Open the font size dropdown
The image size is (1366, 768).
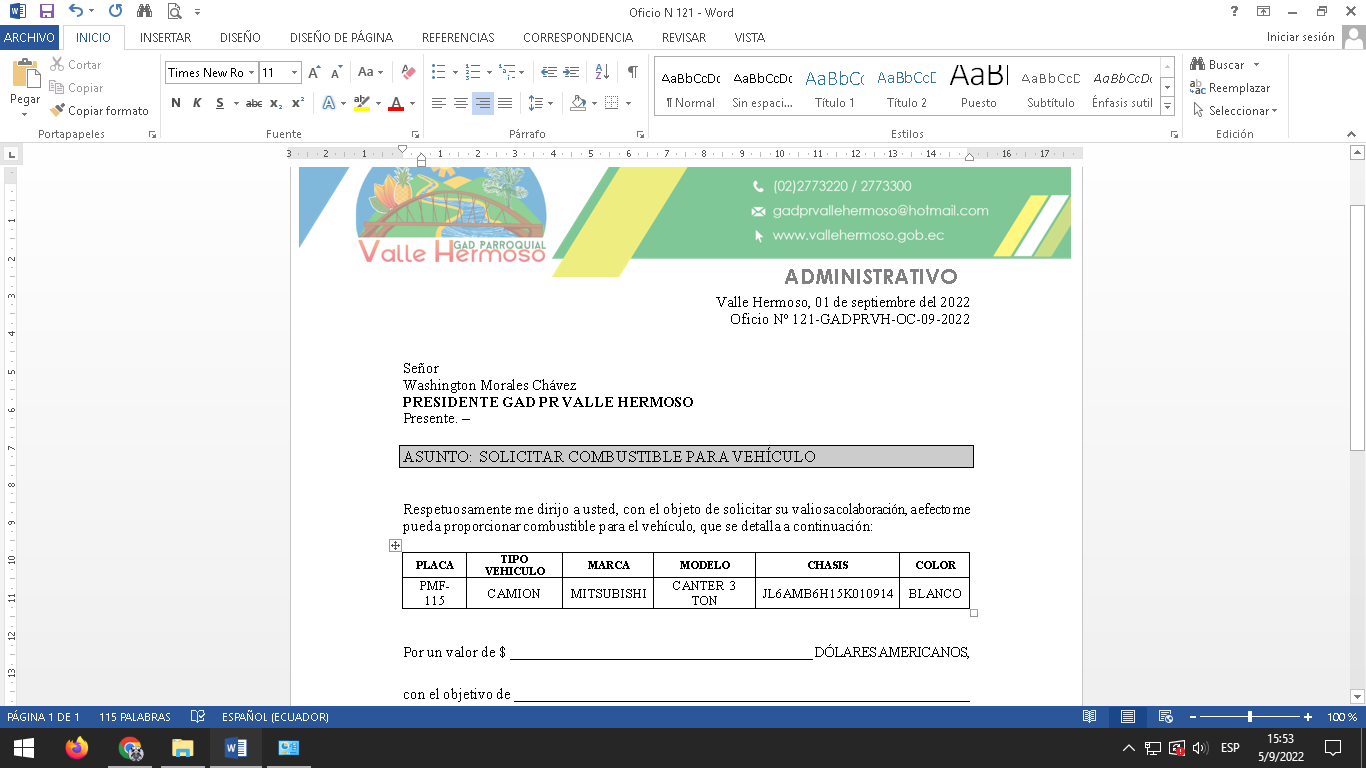pyautogui.click(x=294, y=72)
